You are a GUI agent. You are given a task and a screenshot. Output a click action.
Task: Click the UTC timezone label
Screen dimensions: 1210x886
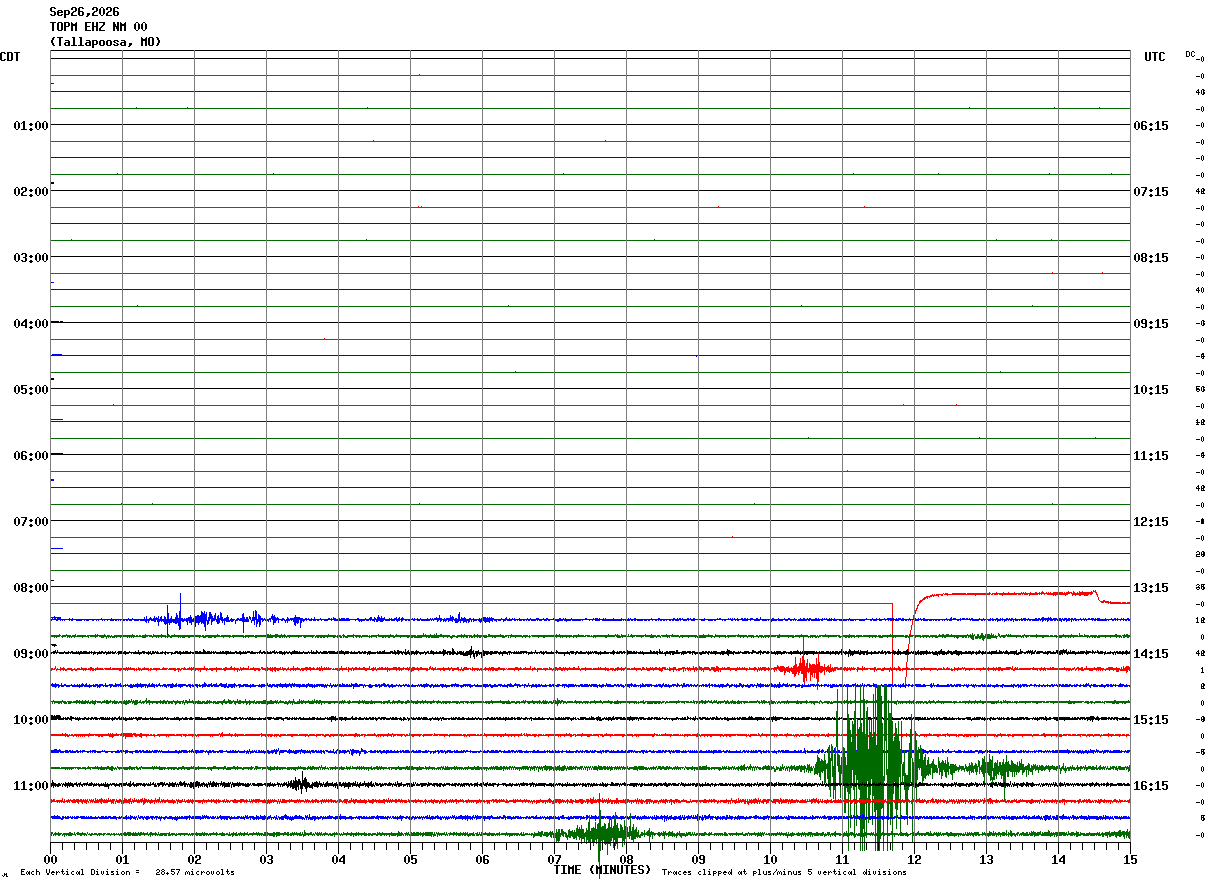tap(1155, 57)
